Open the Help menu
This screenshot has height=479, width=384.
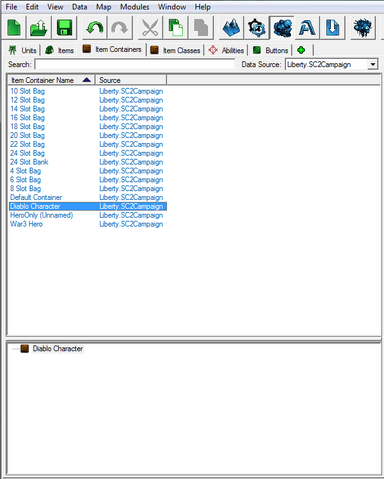pyautogui.click(x=203, y=7)
